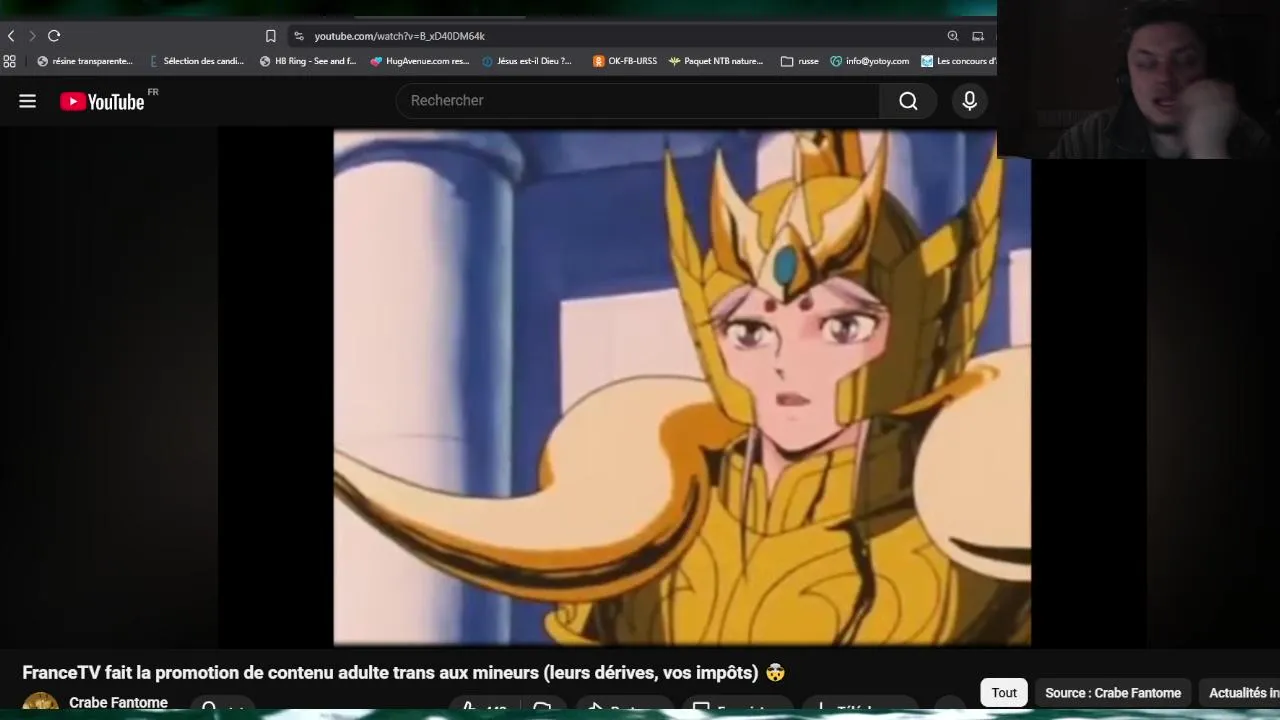Open the 'Les concours d'...' bookmark

tap(959, 61)
